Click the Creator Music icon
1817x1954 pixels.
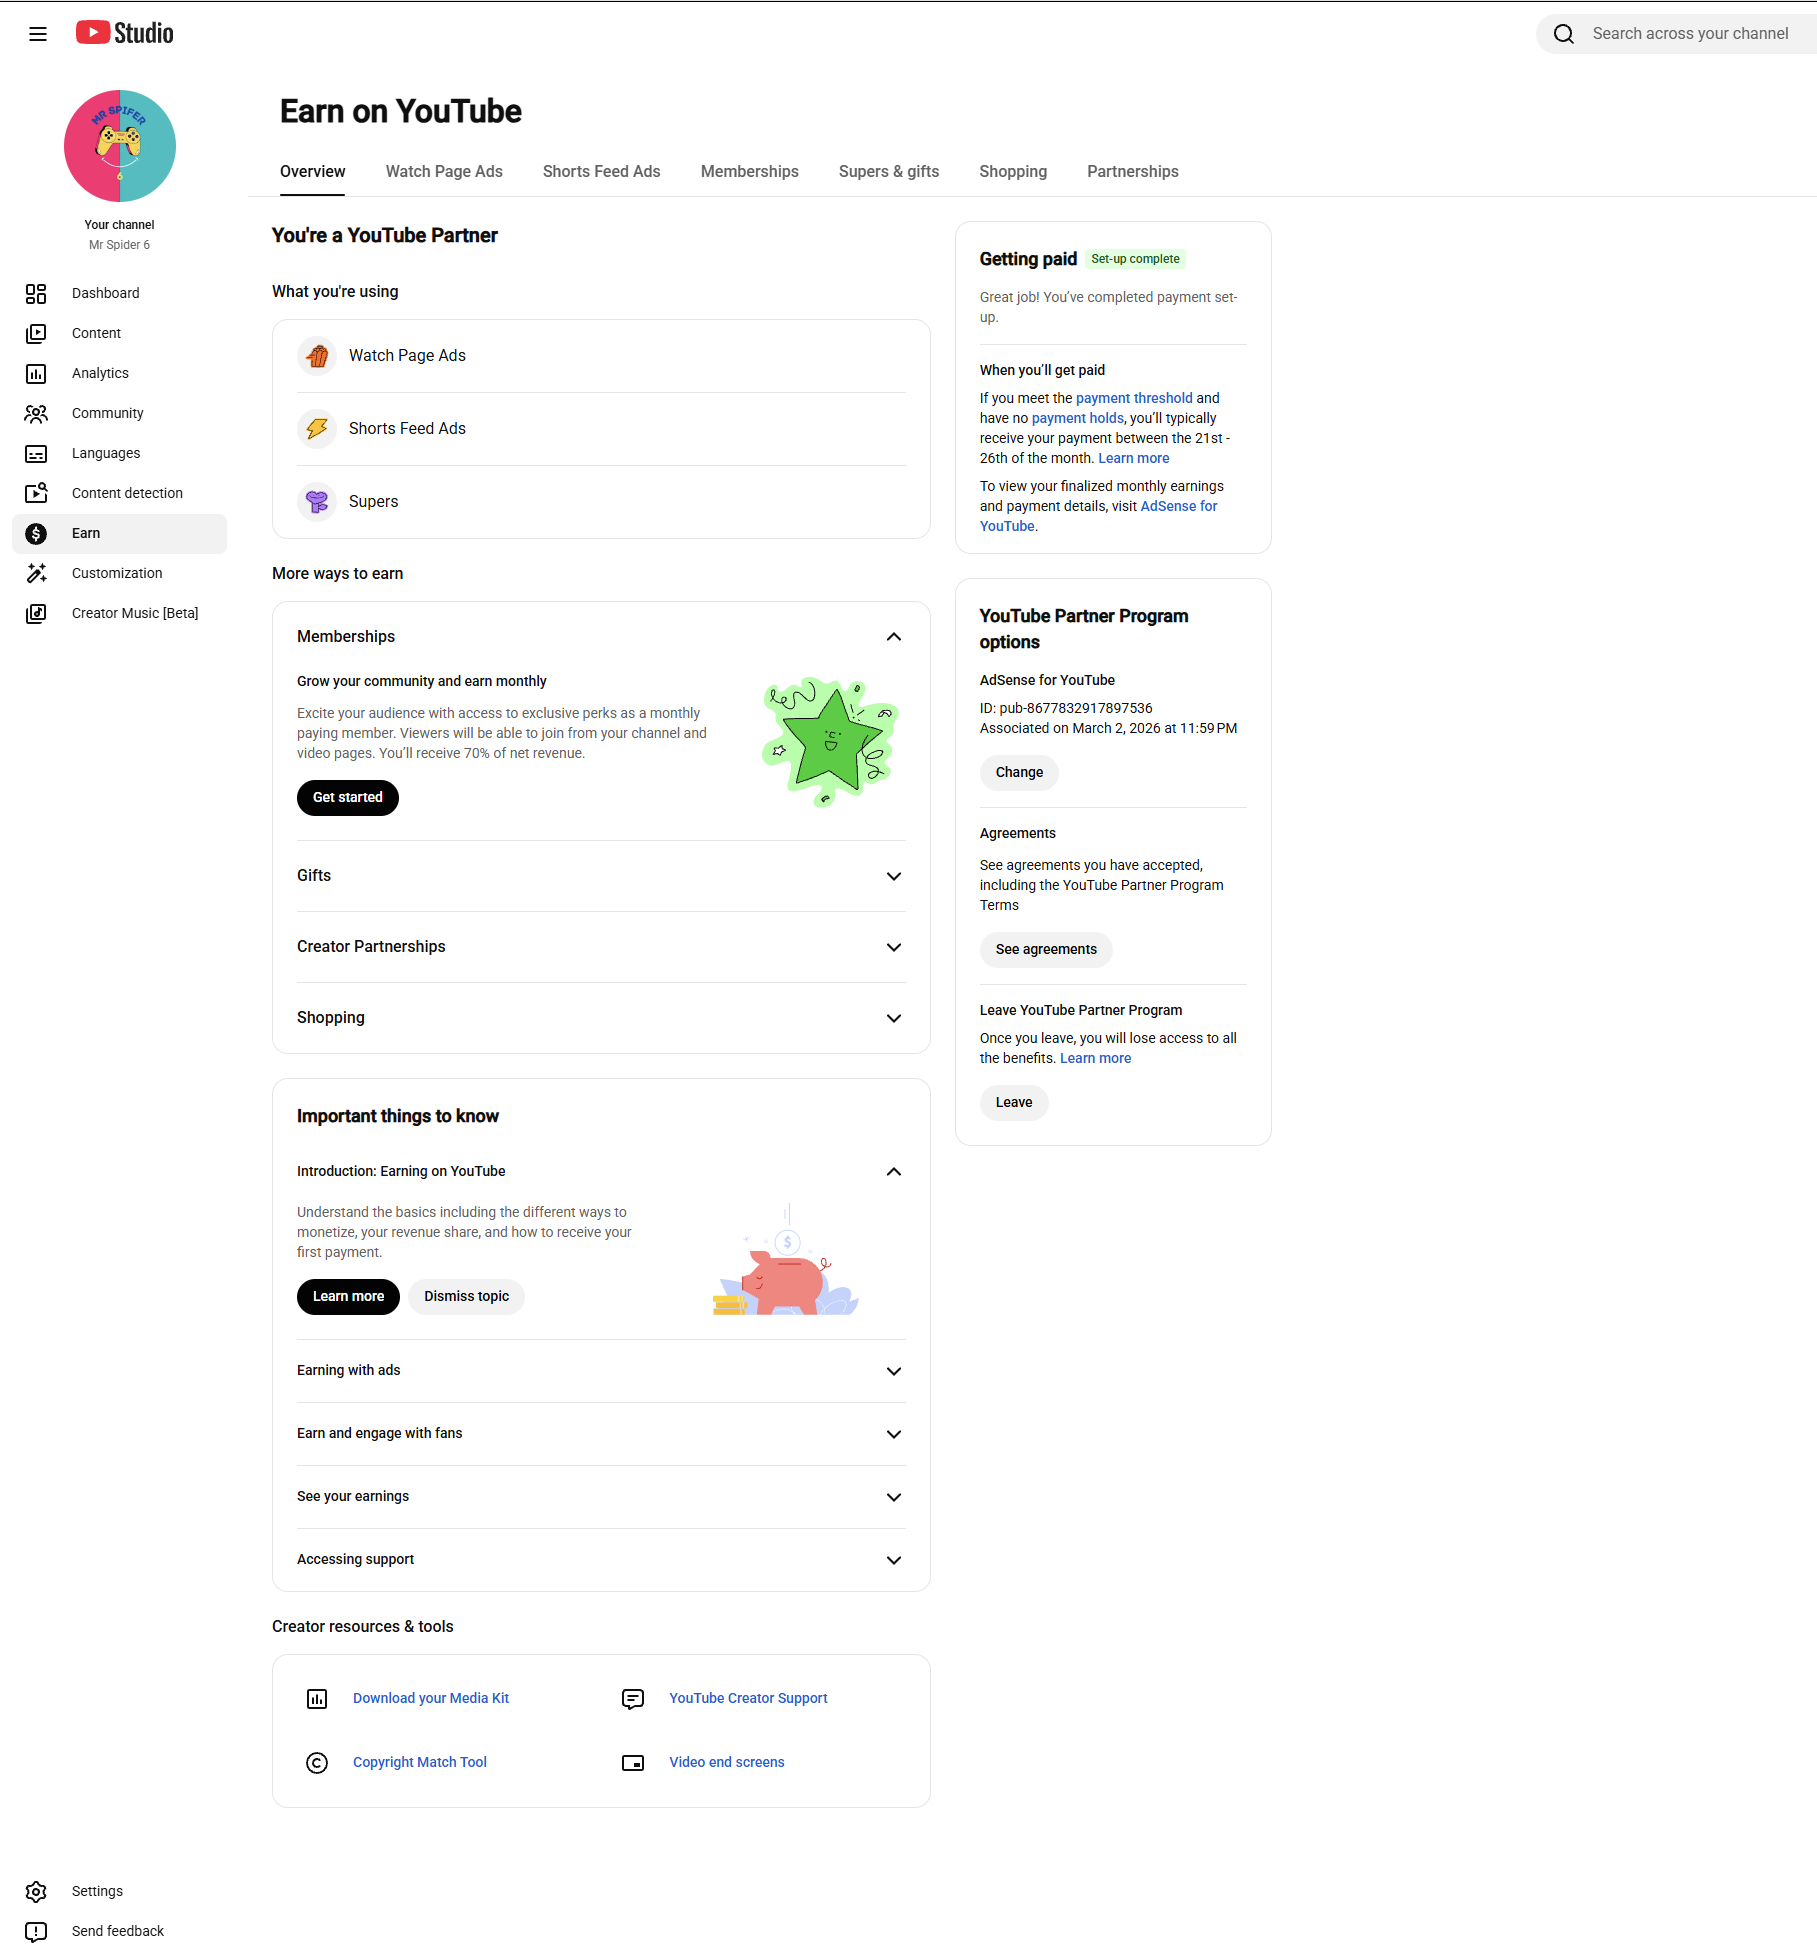point(36,613)
